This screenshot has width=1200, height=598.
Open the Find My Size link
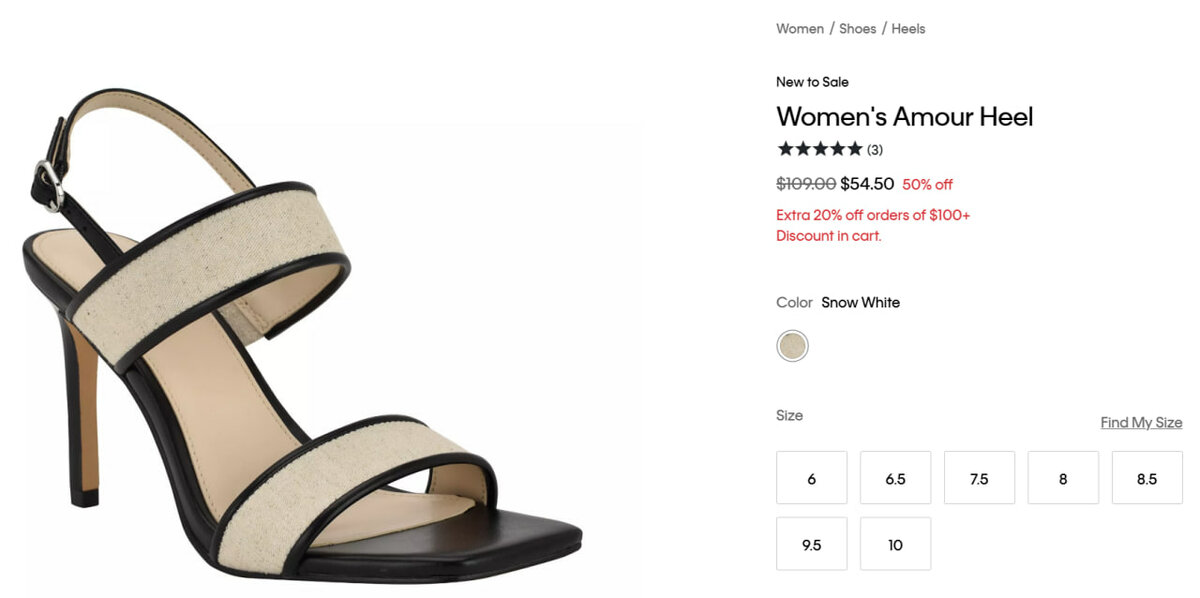click(x=1141, y=422)
